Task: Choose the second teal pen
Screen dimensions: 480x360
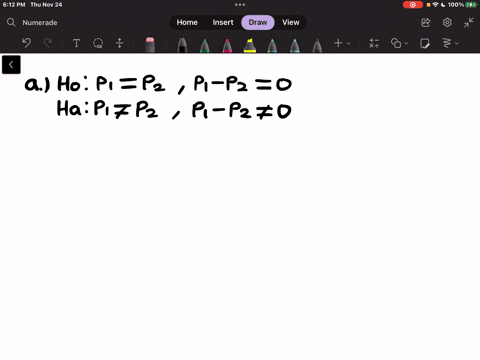Action: (x=295, y=45)
